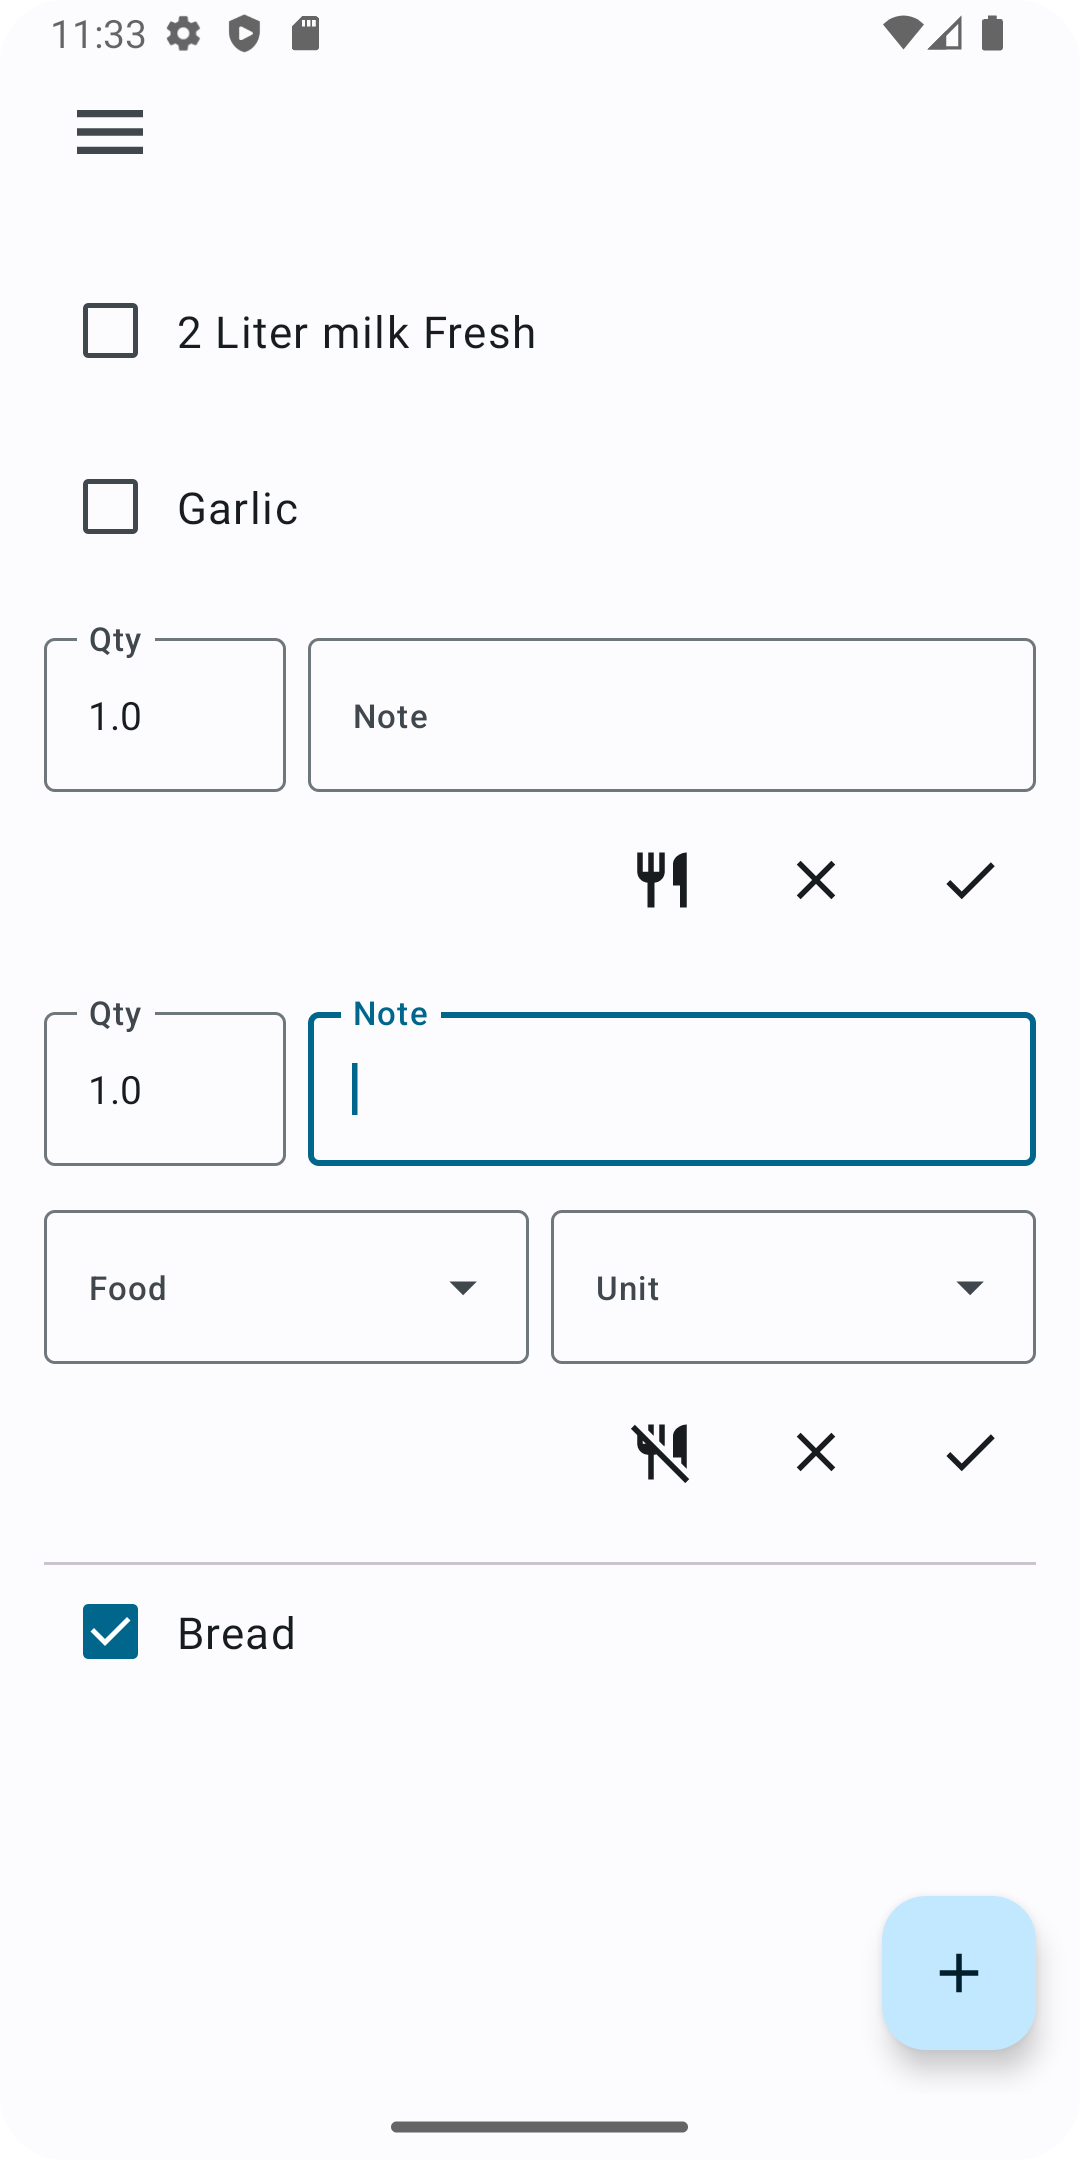Click the fork and knife food toggle icon

[x=662, y=880]
